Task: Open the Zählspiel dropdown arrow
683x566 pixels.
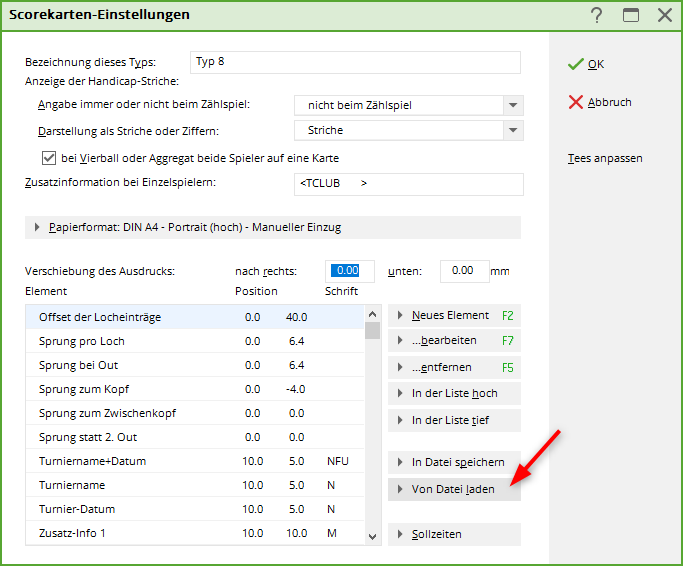Action: (x=512, y=105)
